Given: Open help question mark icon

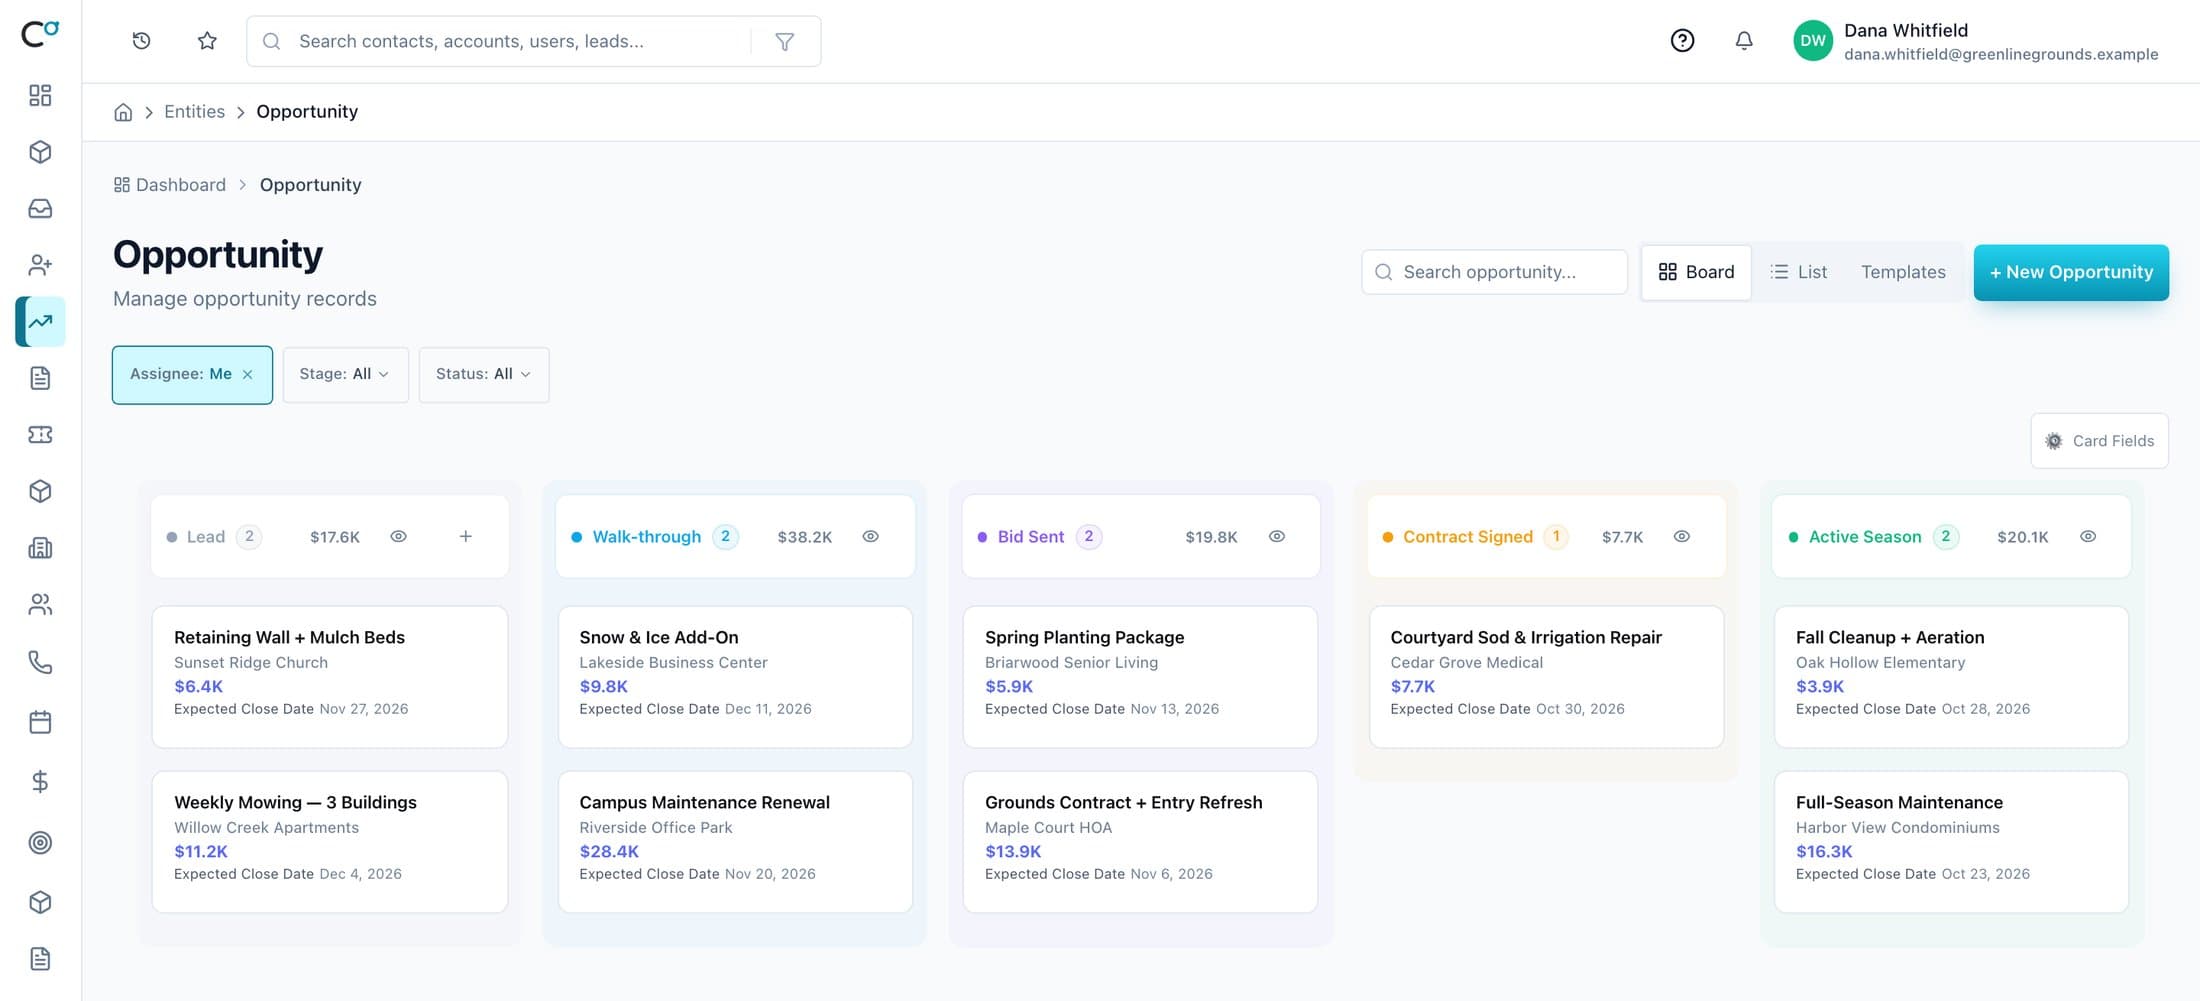Looking at the screenshot, I should pyautogui.click(x=1682, y=40).
